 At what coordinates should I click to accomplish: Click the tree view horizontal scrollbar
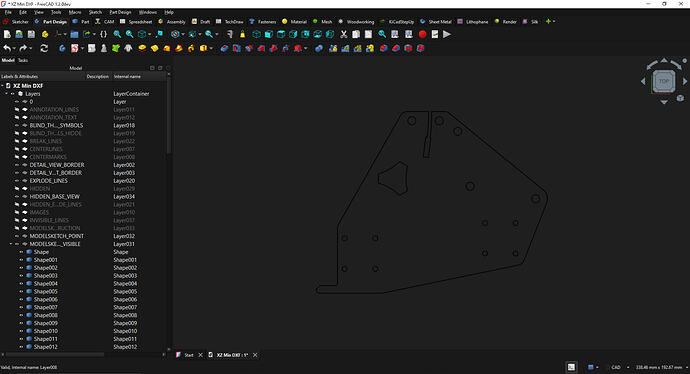(54, 354)
